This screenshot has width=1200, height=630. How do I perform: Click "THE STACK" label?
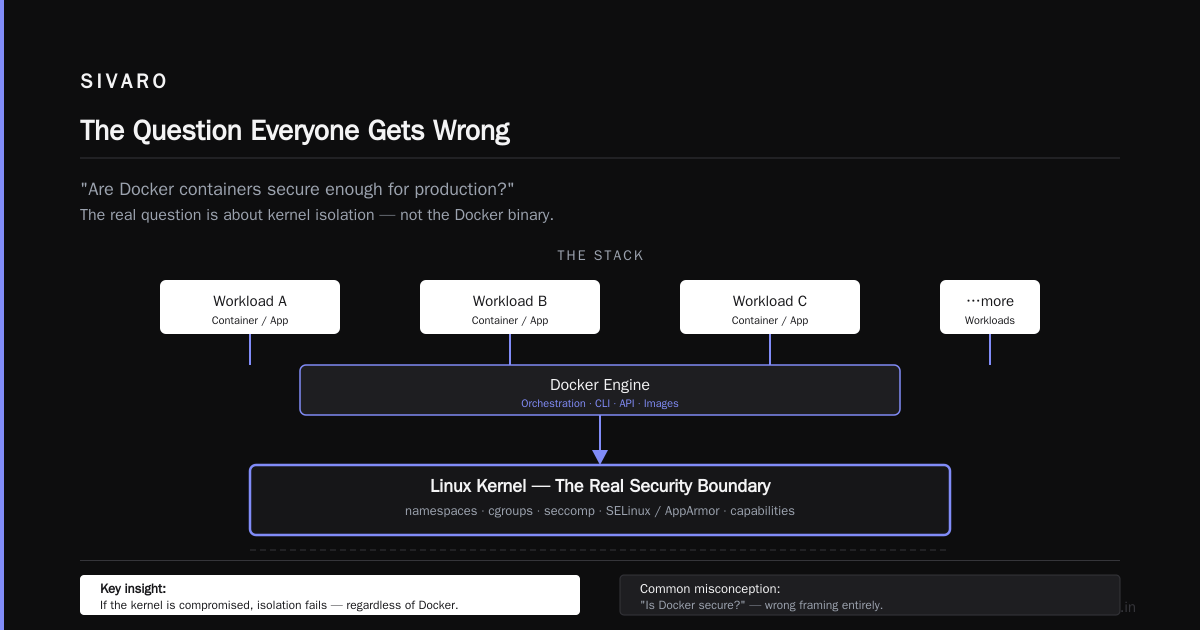tap(600, 255)
